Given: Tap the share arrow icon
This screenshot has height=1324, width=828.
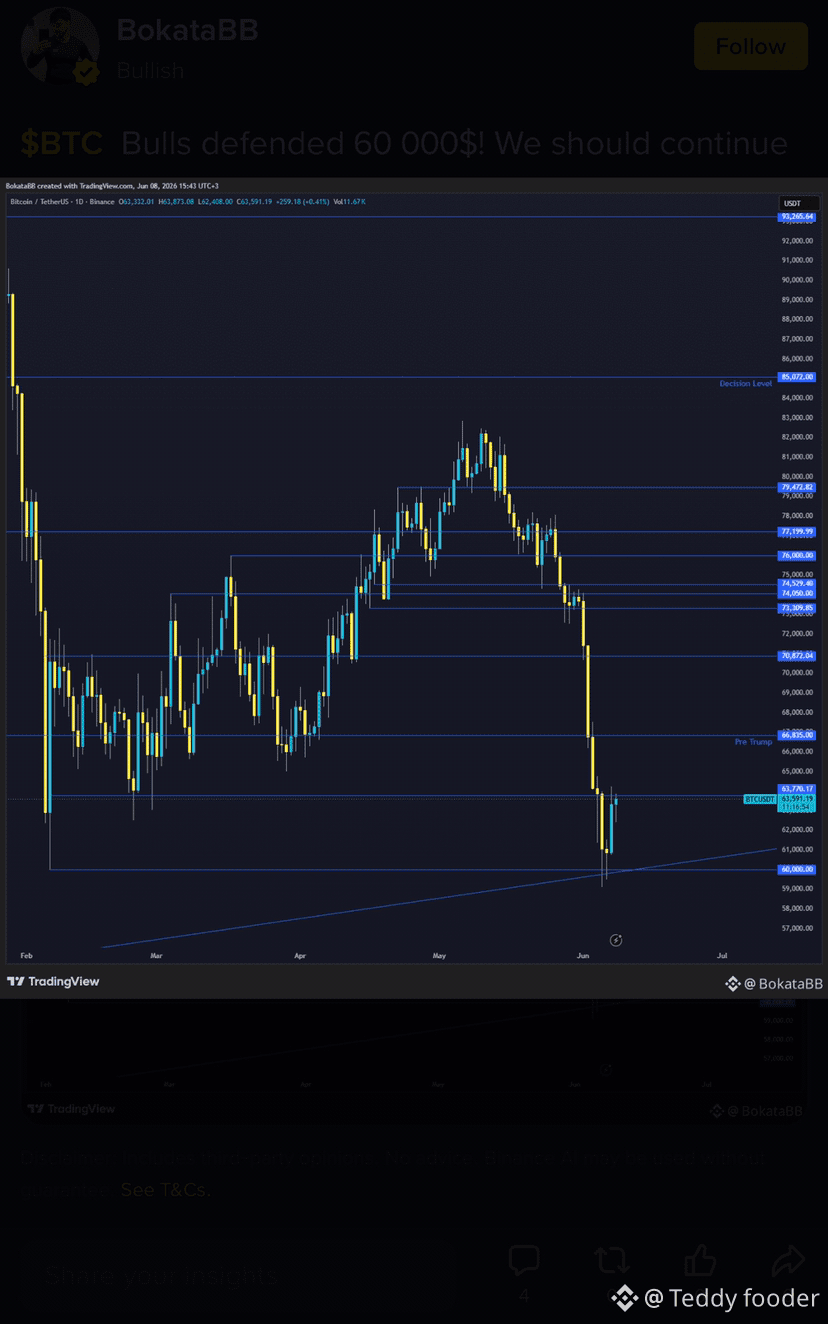Looking at the screenshot, I should point(789,1260).
